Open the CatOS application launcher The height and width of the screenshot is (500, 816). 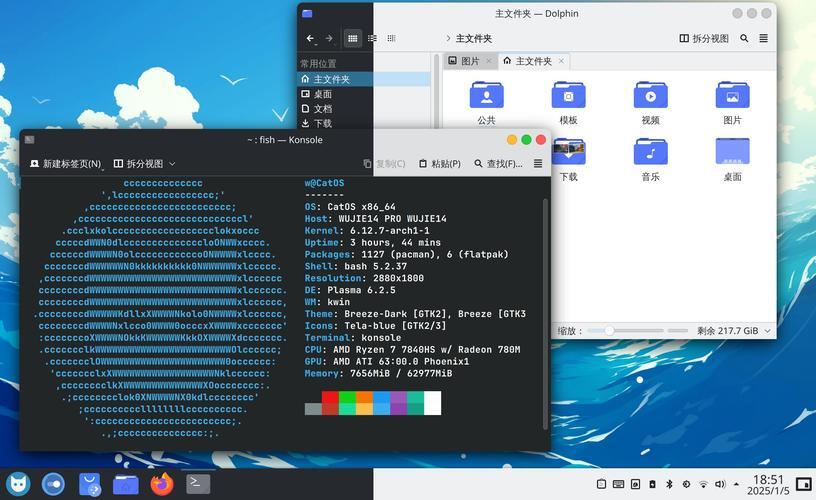[x=18, y=484]
